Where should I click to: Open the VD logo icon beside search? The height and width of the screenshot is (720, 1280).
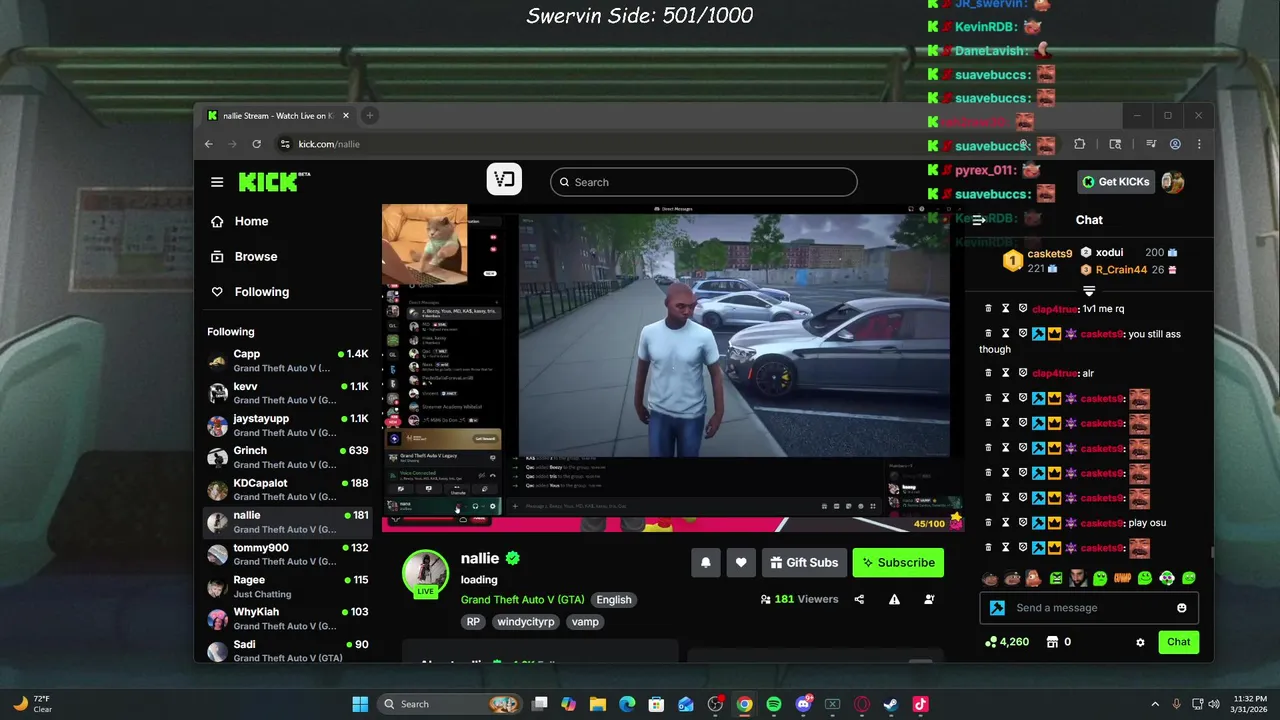[504, 179]
